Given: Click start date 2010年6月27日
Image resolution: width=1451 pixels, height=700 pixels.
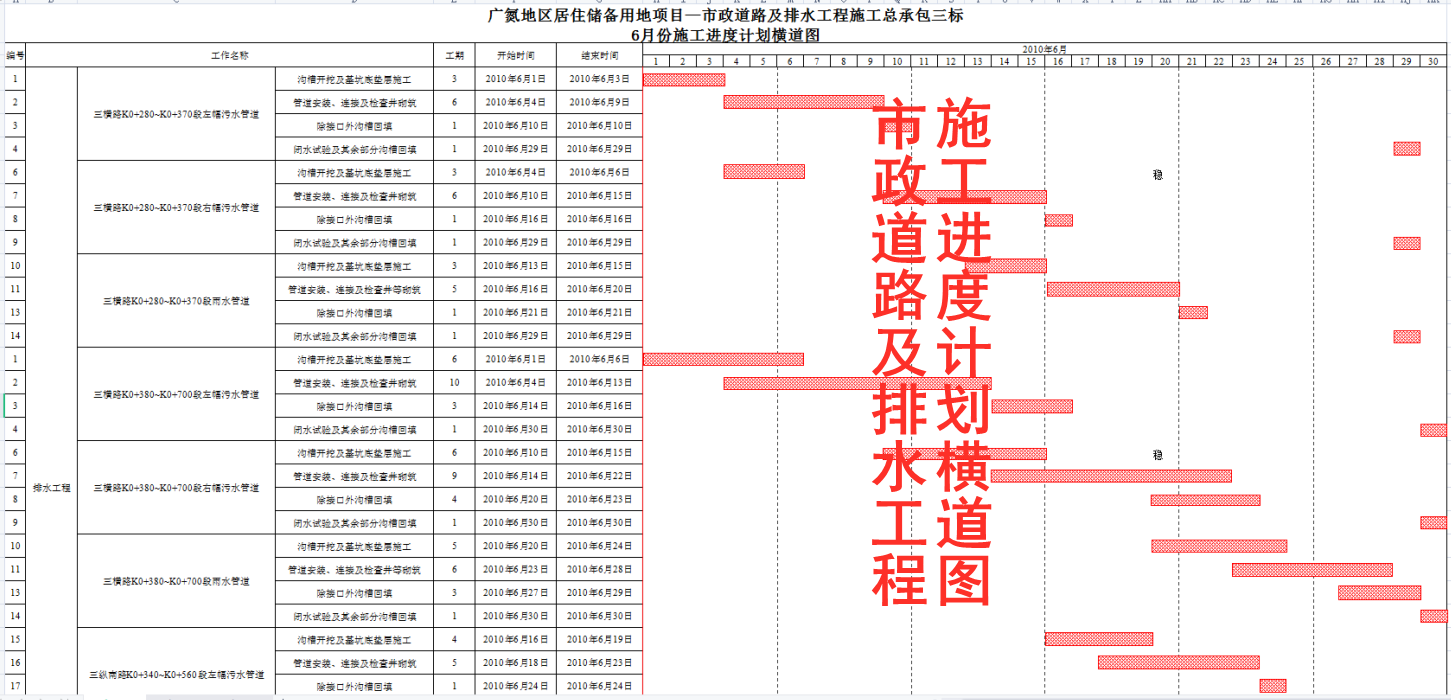Looking at the screenshot, I should (516, 593).
